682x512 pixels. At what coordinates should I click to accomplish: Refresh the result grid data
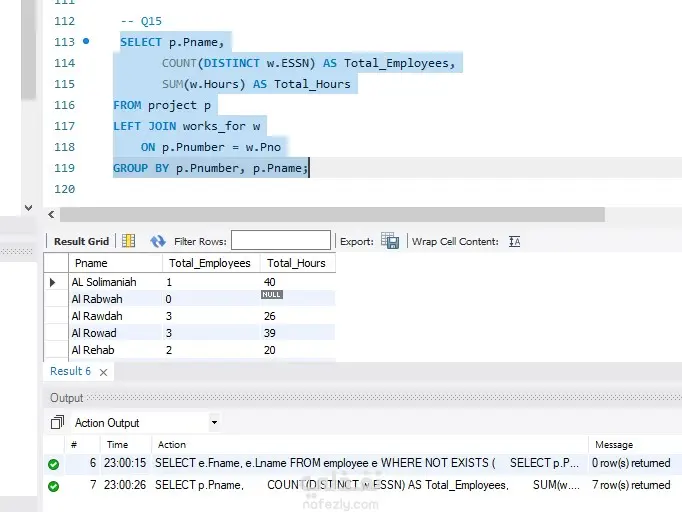(x=157, y=241)
